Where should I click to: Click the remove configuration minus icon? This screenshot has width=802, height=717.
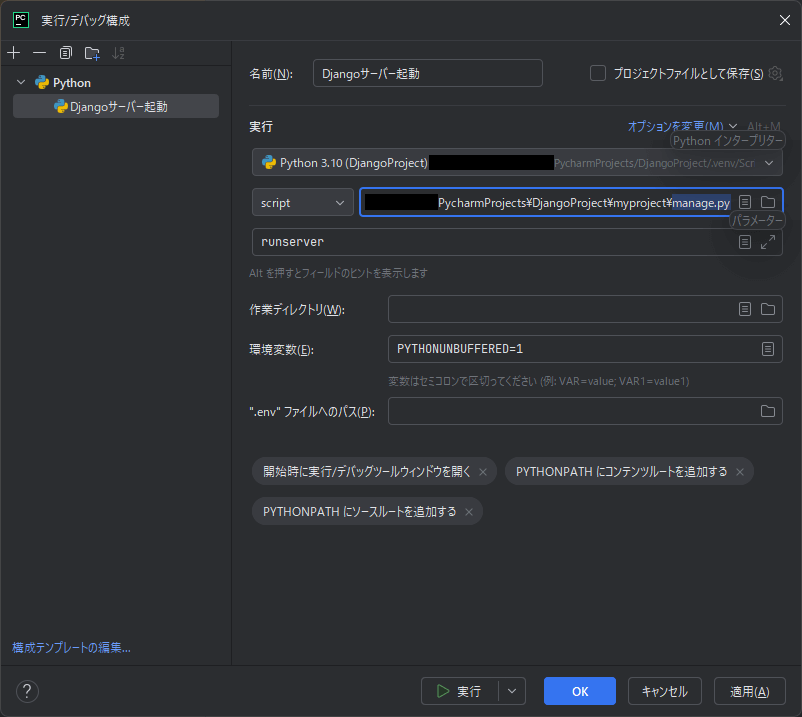coord(39,52)
